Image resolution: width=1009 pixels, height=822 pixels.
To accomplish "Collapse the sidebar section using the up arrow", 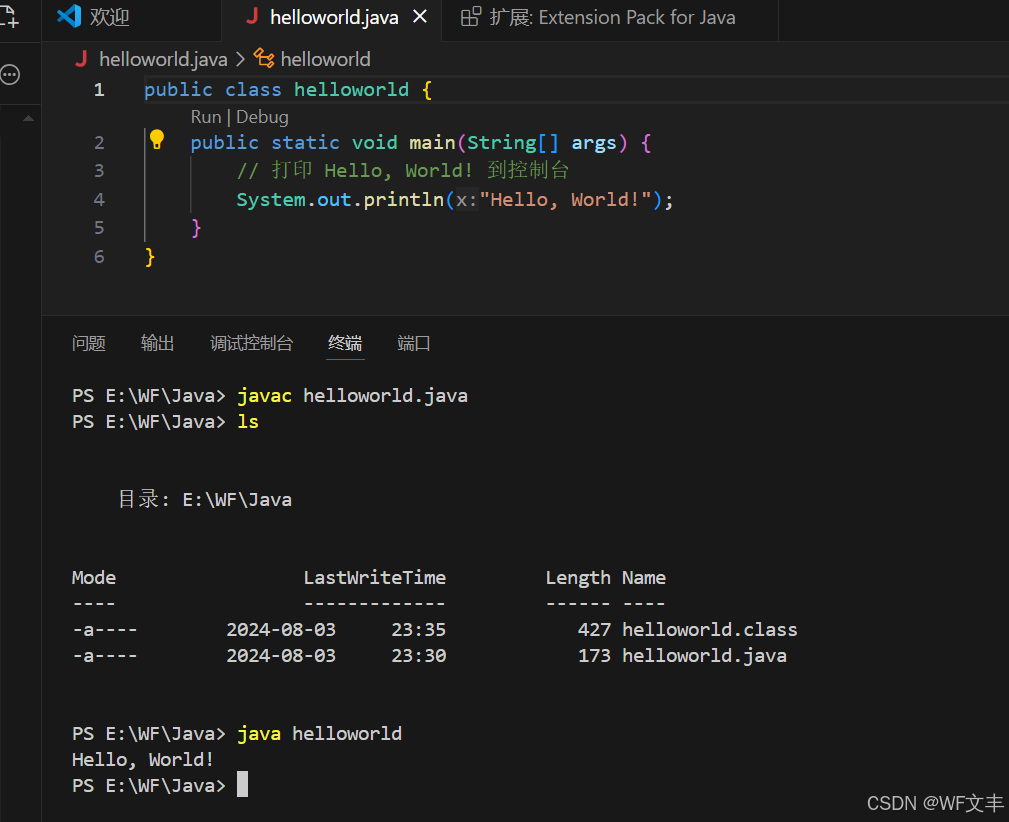I will tap(28, 118).
